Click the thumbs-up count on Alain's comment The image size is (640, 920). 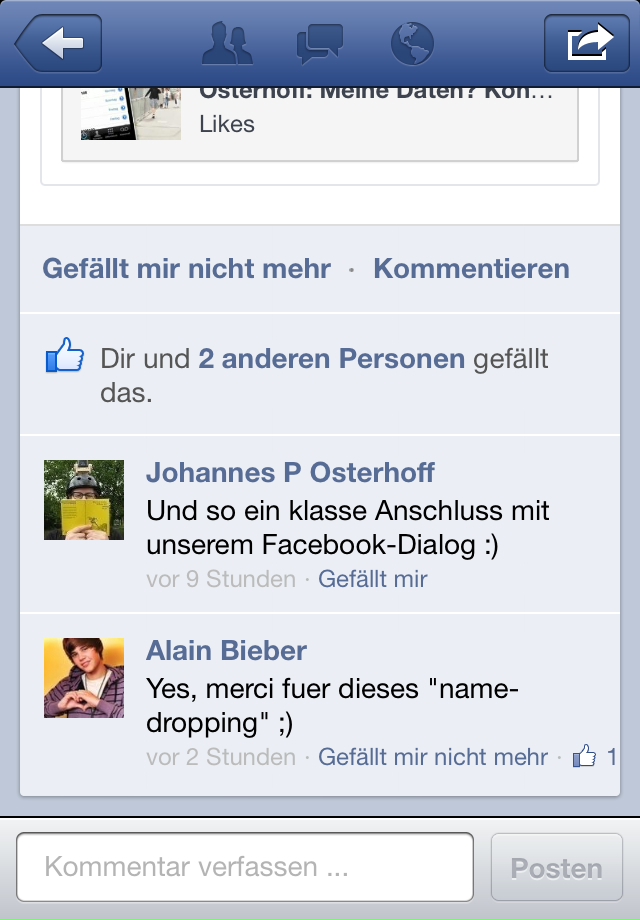pyautogui.click(x=594, y=756)
